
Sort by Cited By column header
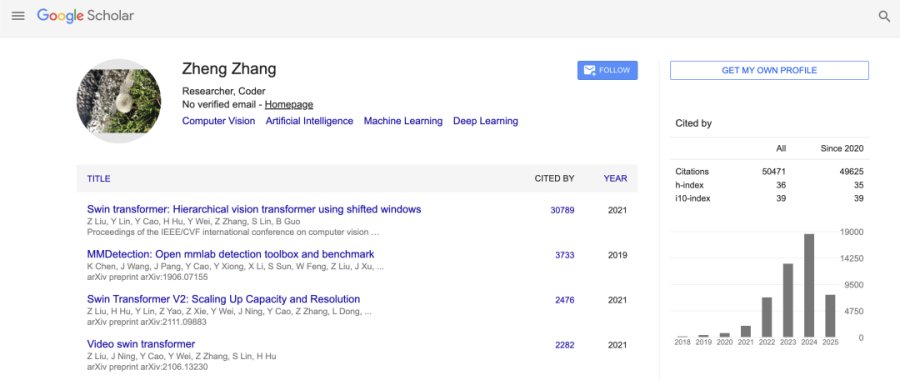click(554, 179)
